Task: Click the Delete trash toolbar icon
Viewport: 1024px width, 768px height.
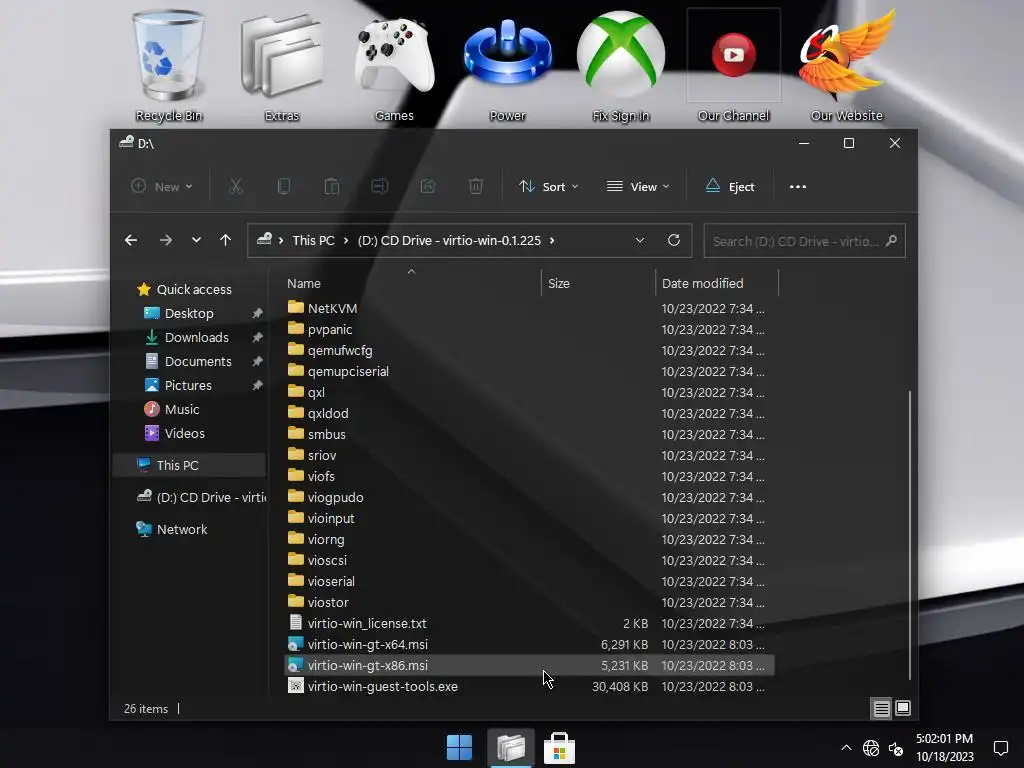Action: (476, 187)
